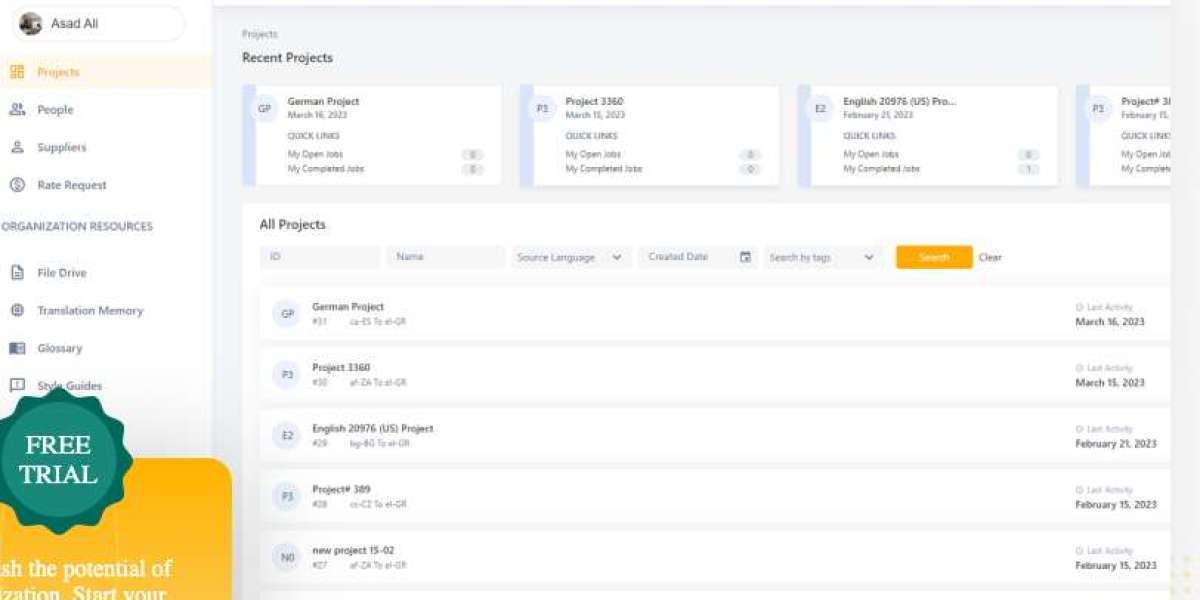Click the FREE TRIAL badge
The image size is (1200, 600).
pyautogui.click(x=58, y=460)
